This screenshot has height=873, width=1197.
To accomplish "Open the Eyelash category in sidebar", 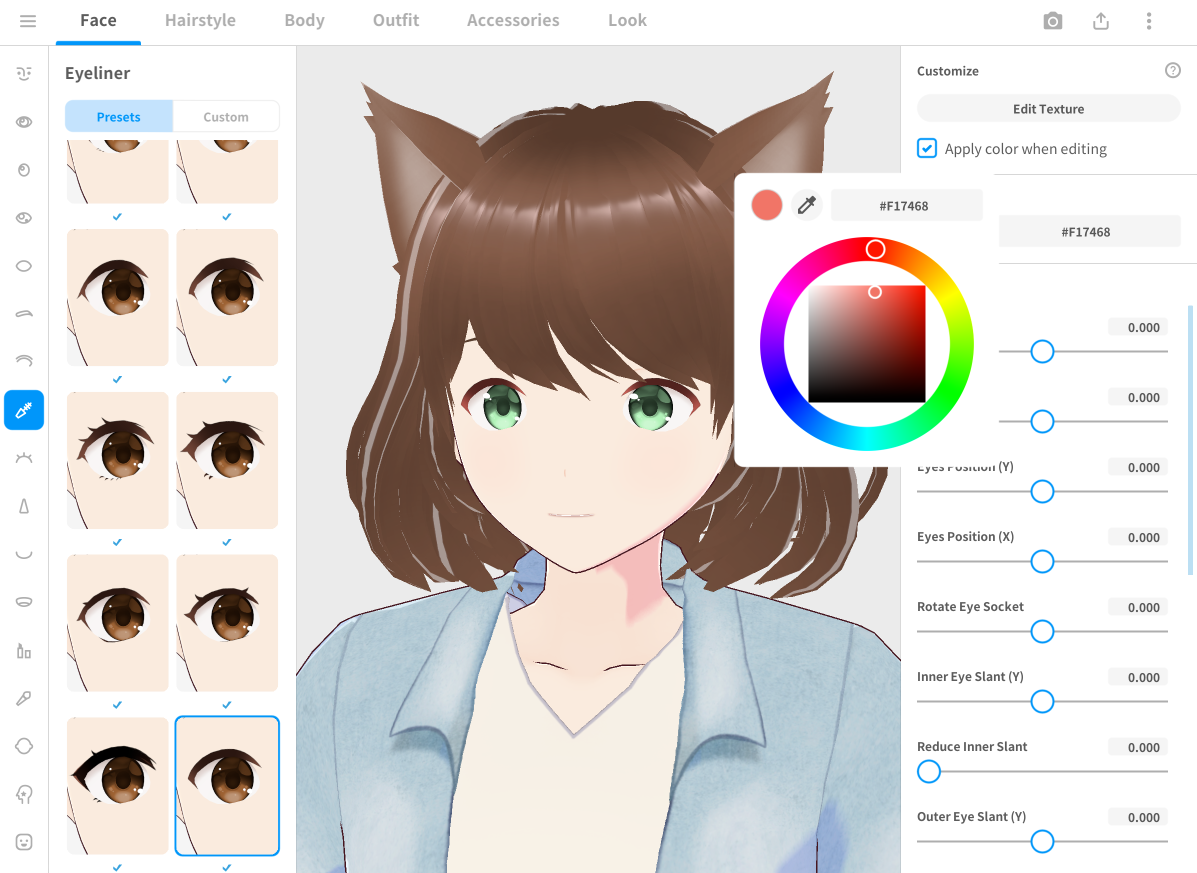I will [24, 458].
